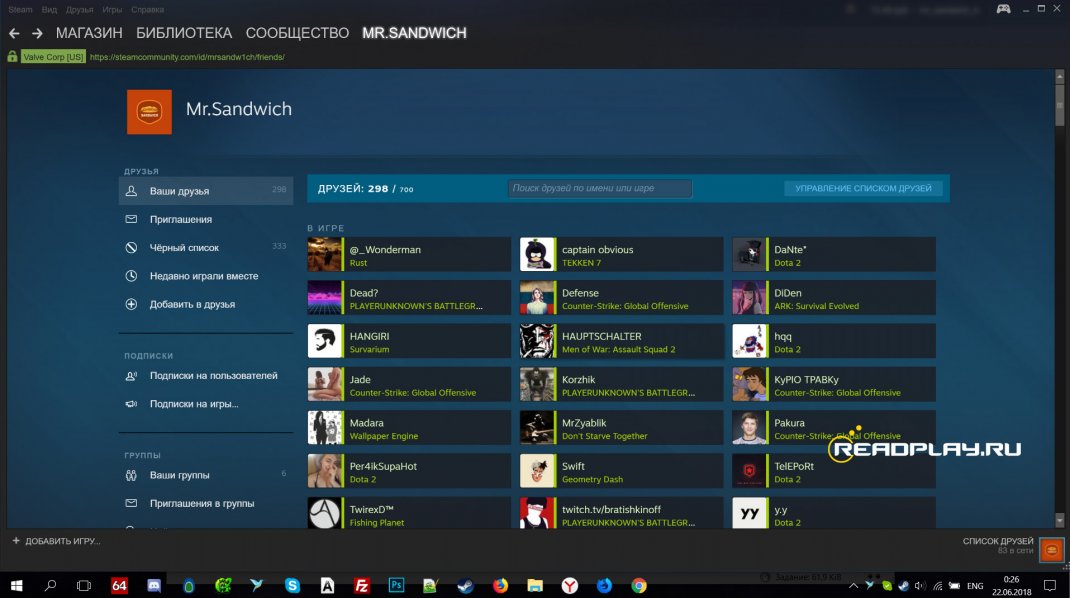Open the friend named Dead?
This screenshot has height=598, width=1070.
click(x=409, y=298)
